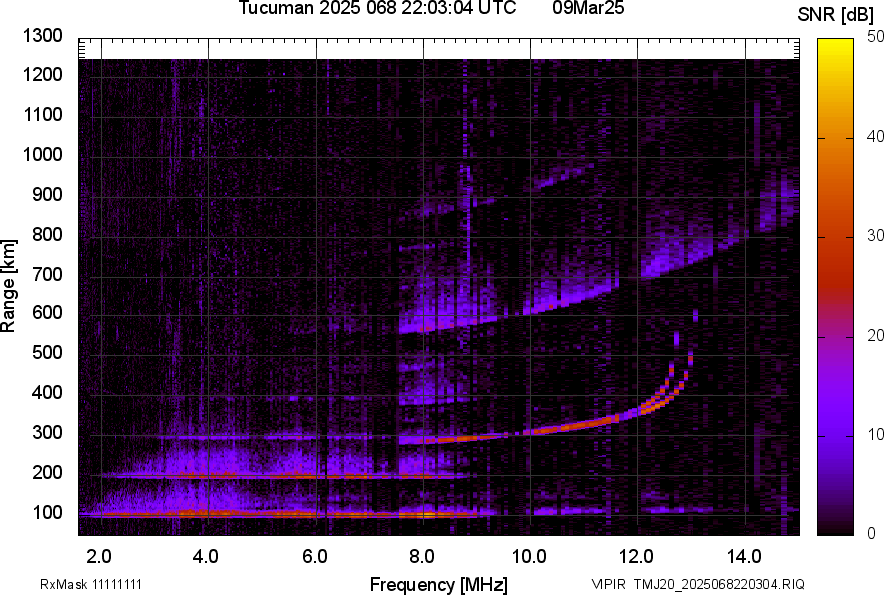The height and width of the screenshot is (595, 884).
Task: Click the Frequency [MHz] axis label
Action: coord(438,584)
